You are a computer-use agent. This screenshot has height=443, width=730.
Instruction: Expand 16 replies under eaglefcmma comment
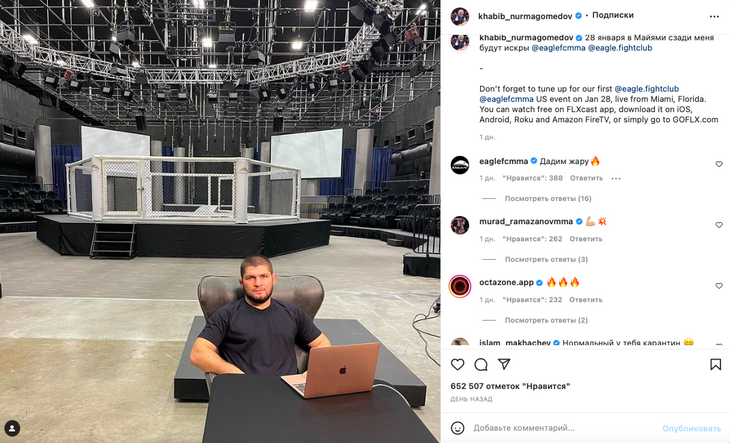[x=548, y=199]
